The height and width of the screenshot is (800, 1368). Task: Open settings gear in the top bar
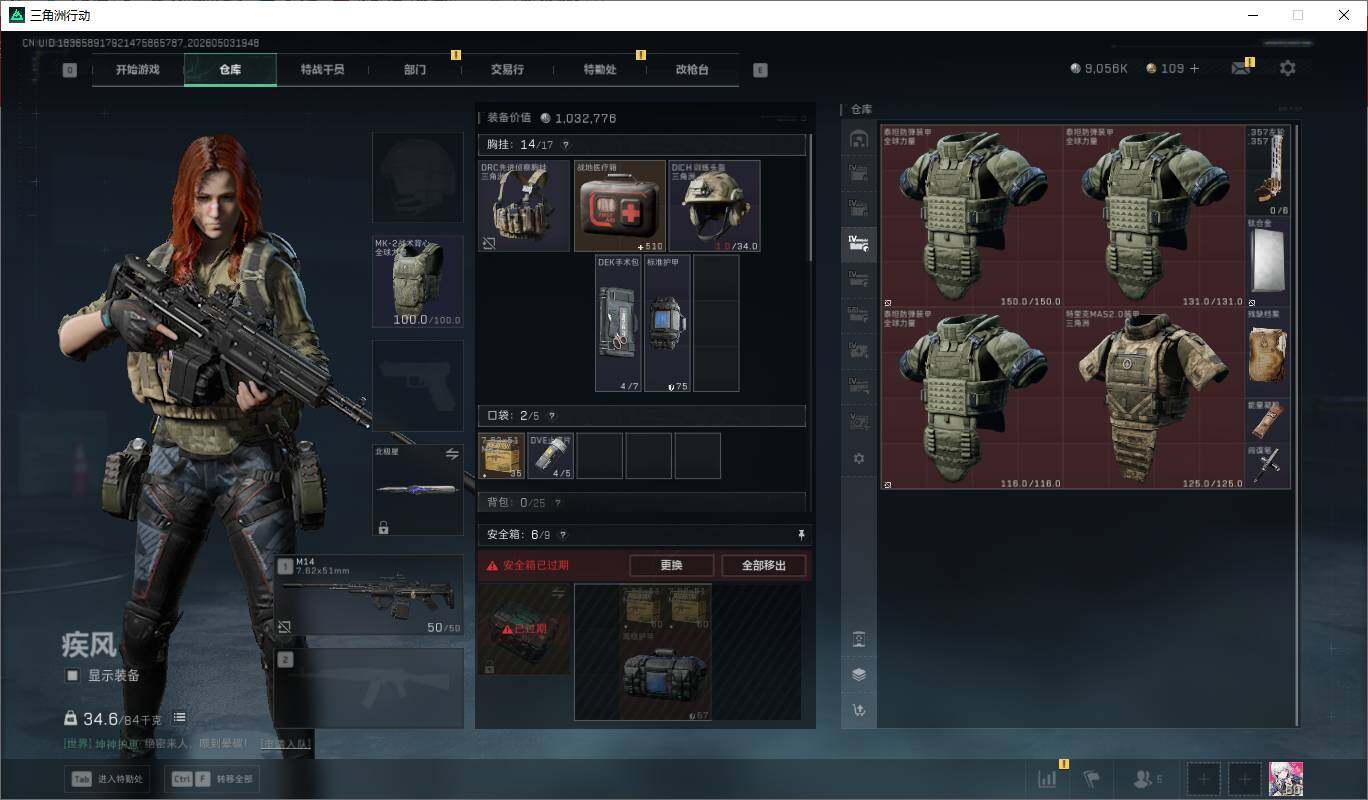[1288, 68]
